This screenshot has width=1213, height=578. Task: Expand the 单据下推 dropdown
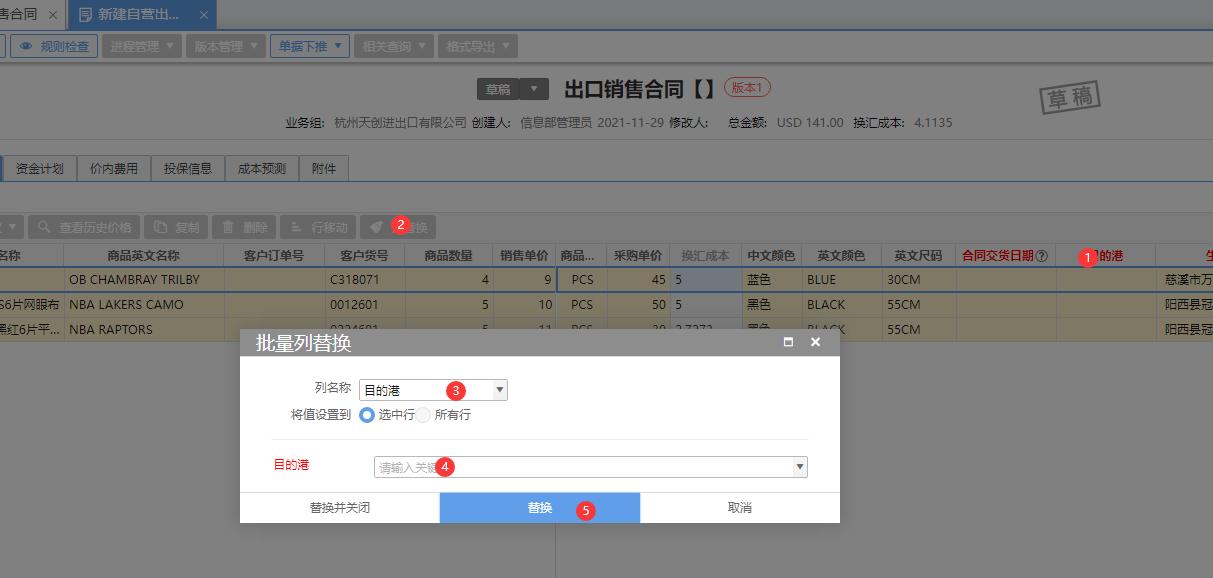(336, 45)
